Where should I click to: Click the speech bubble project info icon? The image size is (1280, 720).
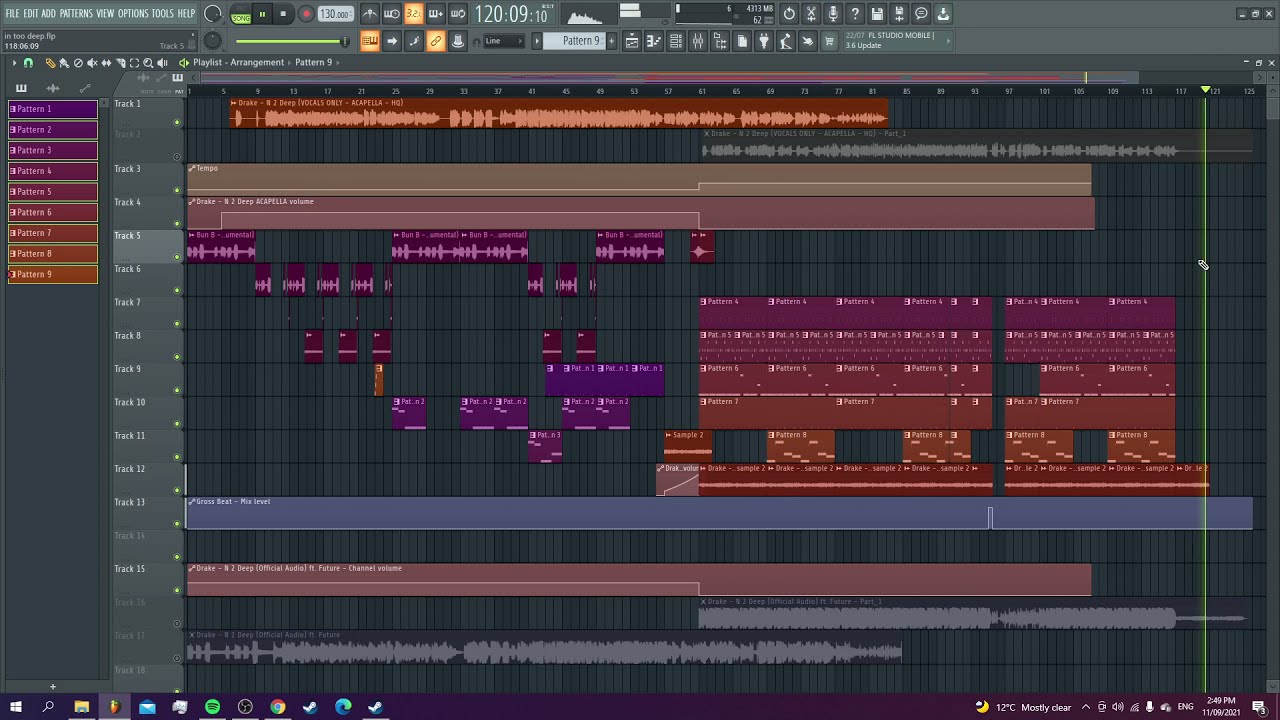[921, 14]
